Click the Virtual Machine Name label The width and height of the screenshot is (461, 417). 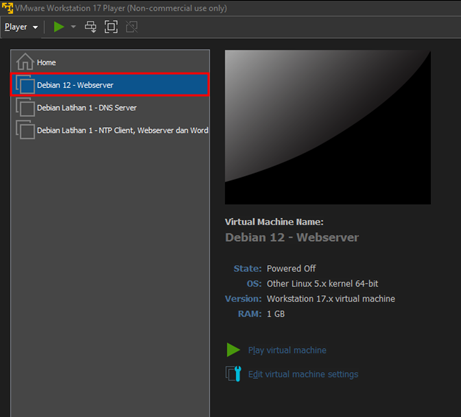(274, 222)
